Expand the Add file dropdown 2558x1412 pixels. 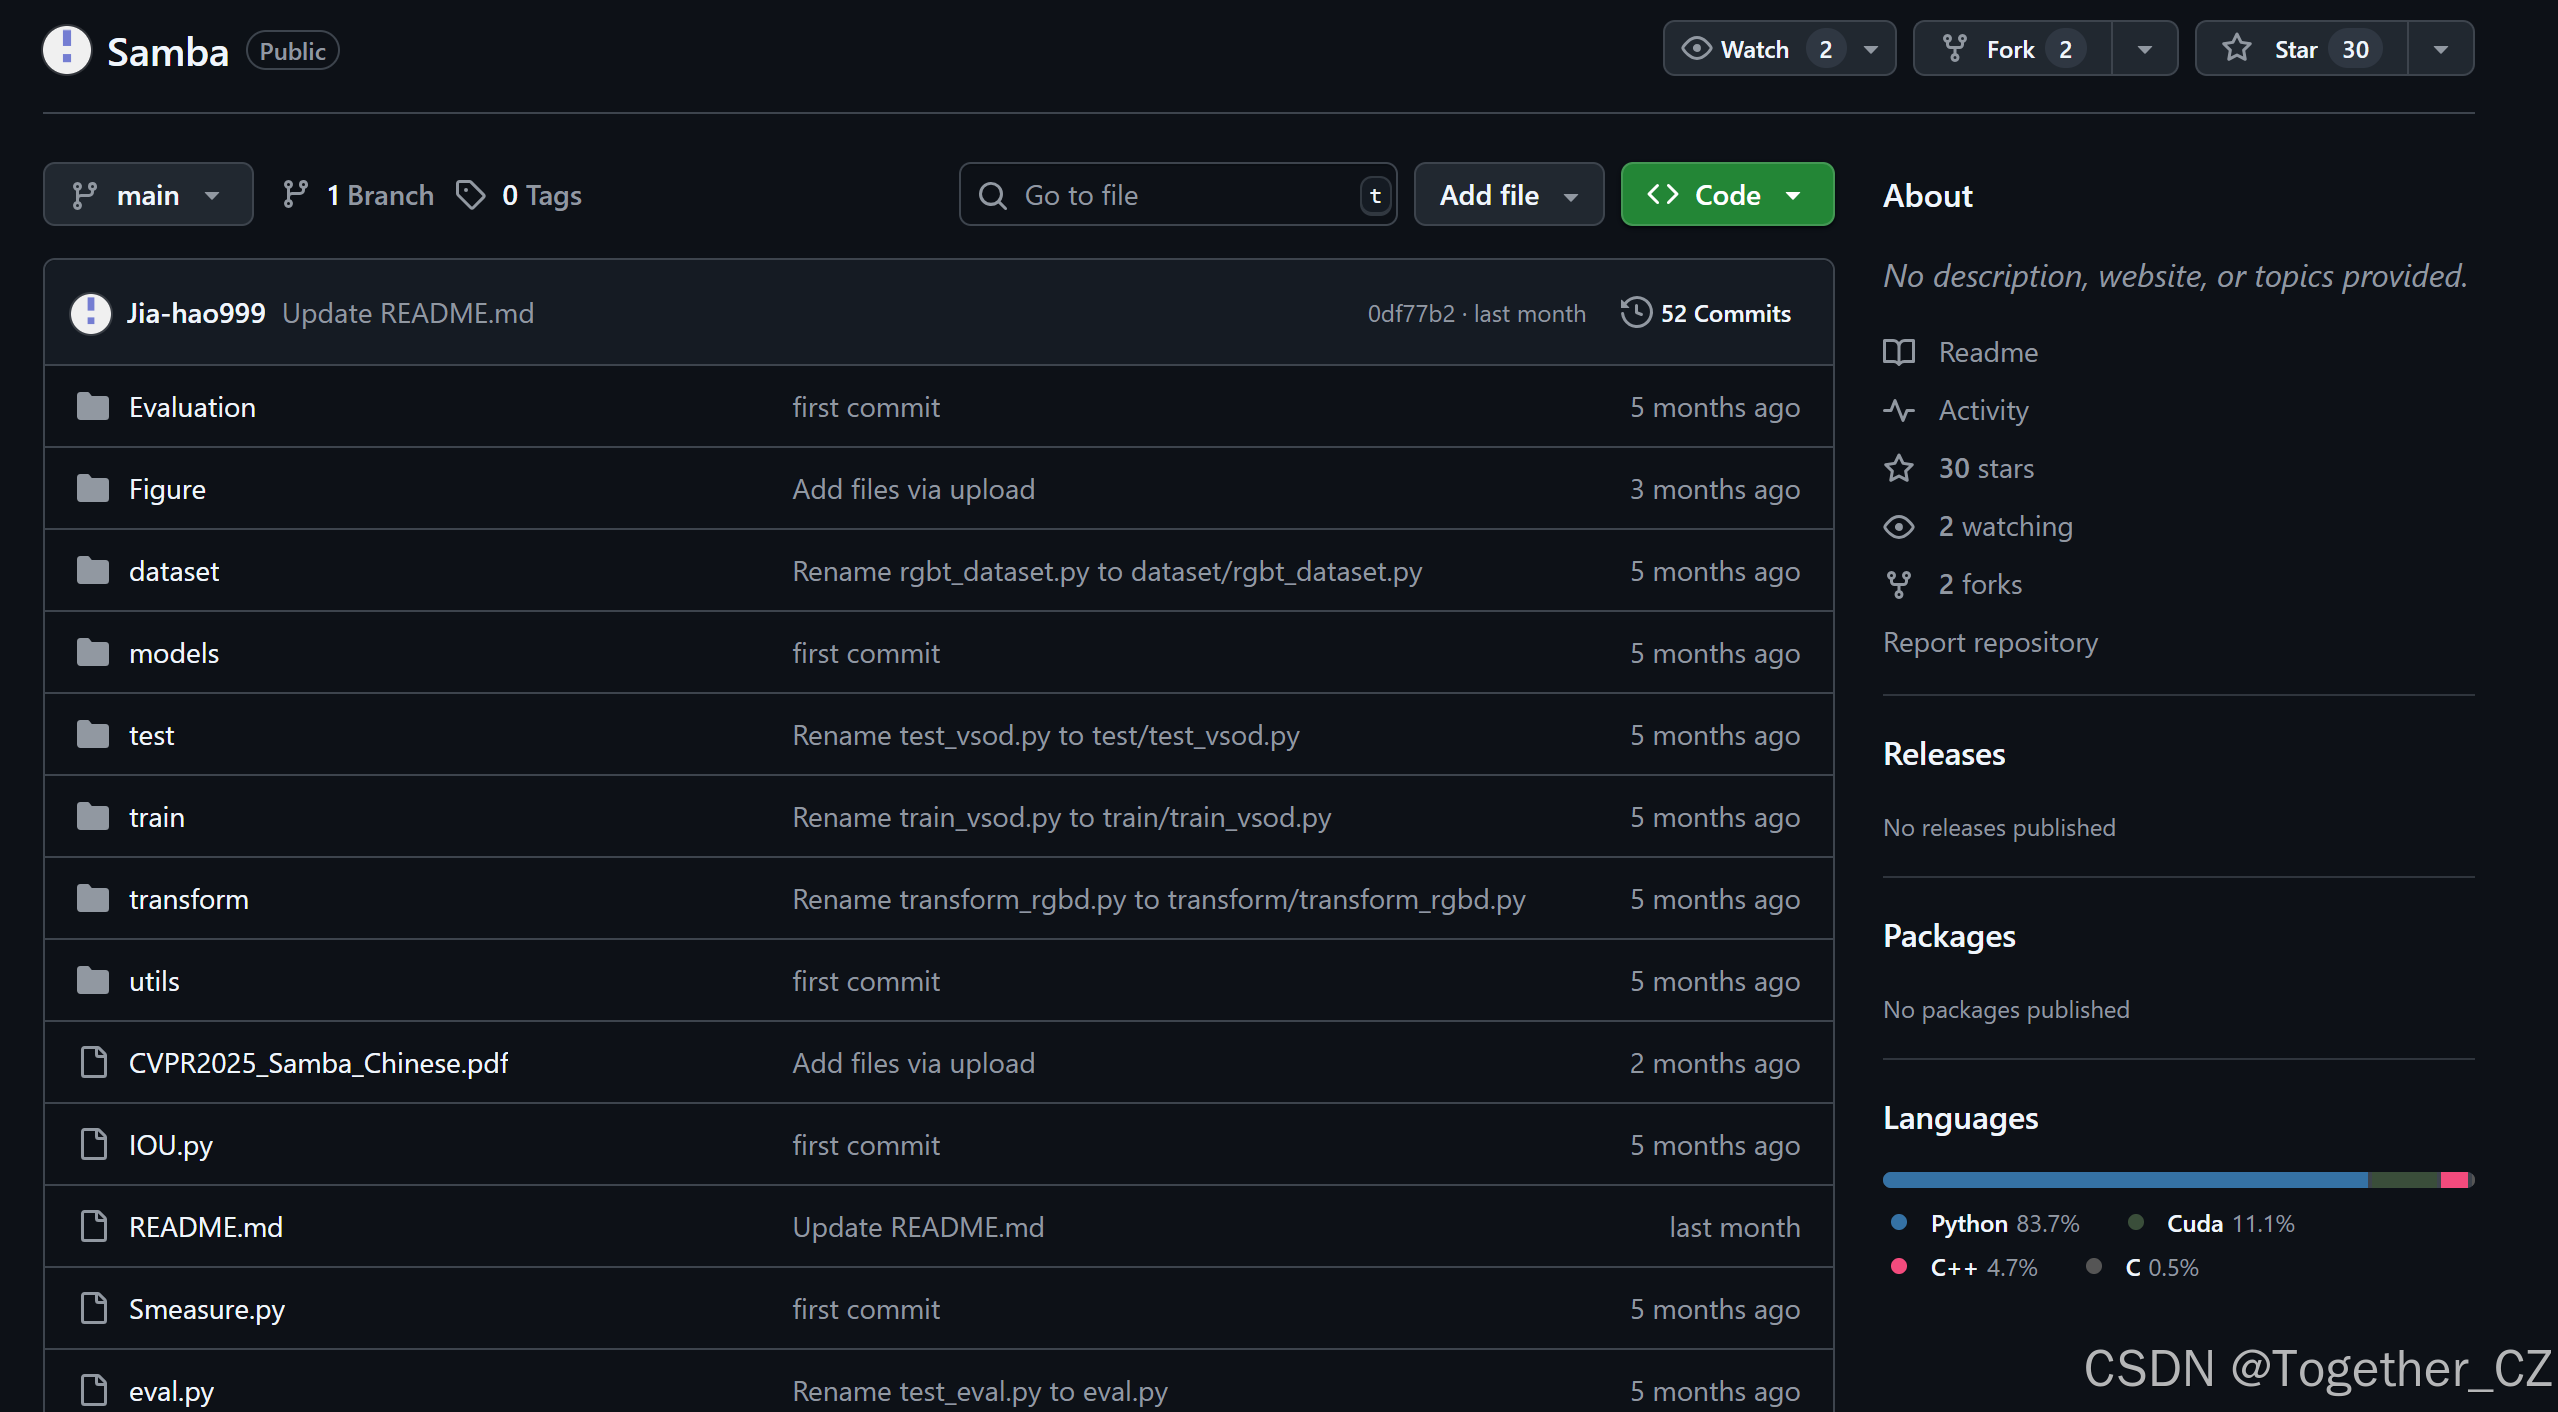1507,194
